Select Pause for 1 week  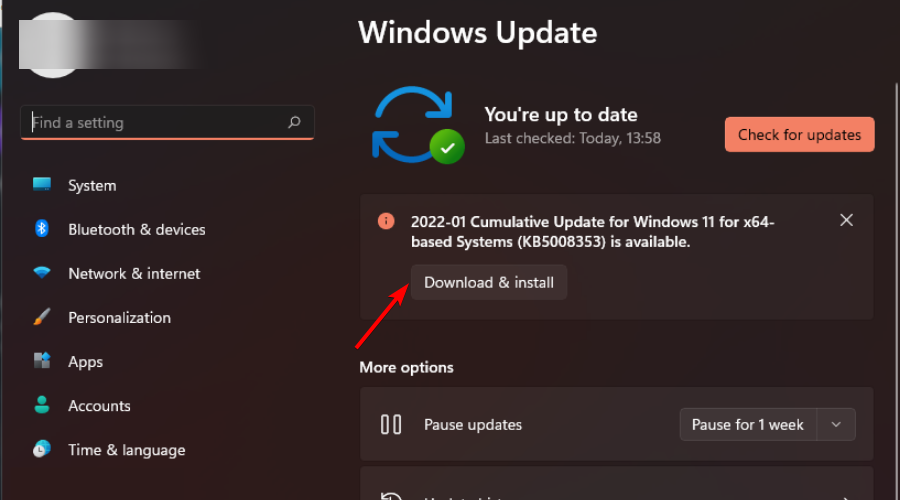748,424
